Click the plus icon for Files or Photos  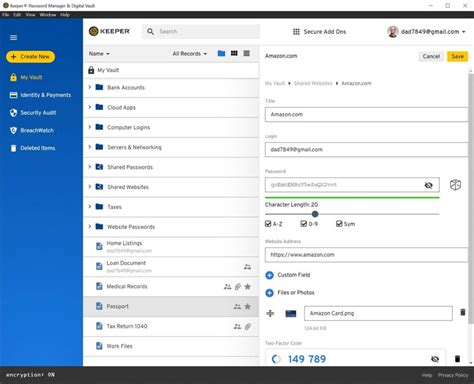click(x=269, y=293)
